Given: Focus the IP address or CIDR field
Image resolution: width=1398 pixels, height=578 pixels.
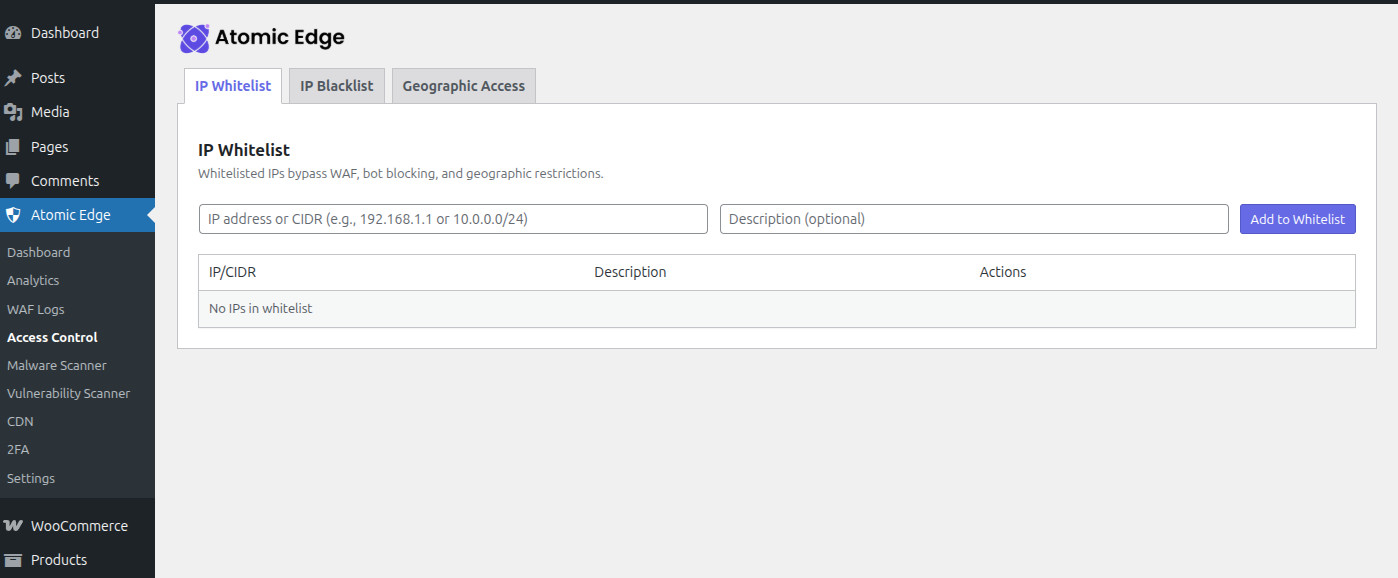Looking at the screenshot, I should 453,219.
